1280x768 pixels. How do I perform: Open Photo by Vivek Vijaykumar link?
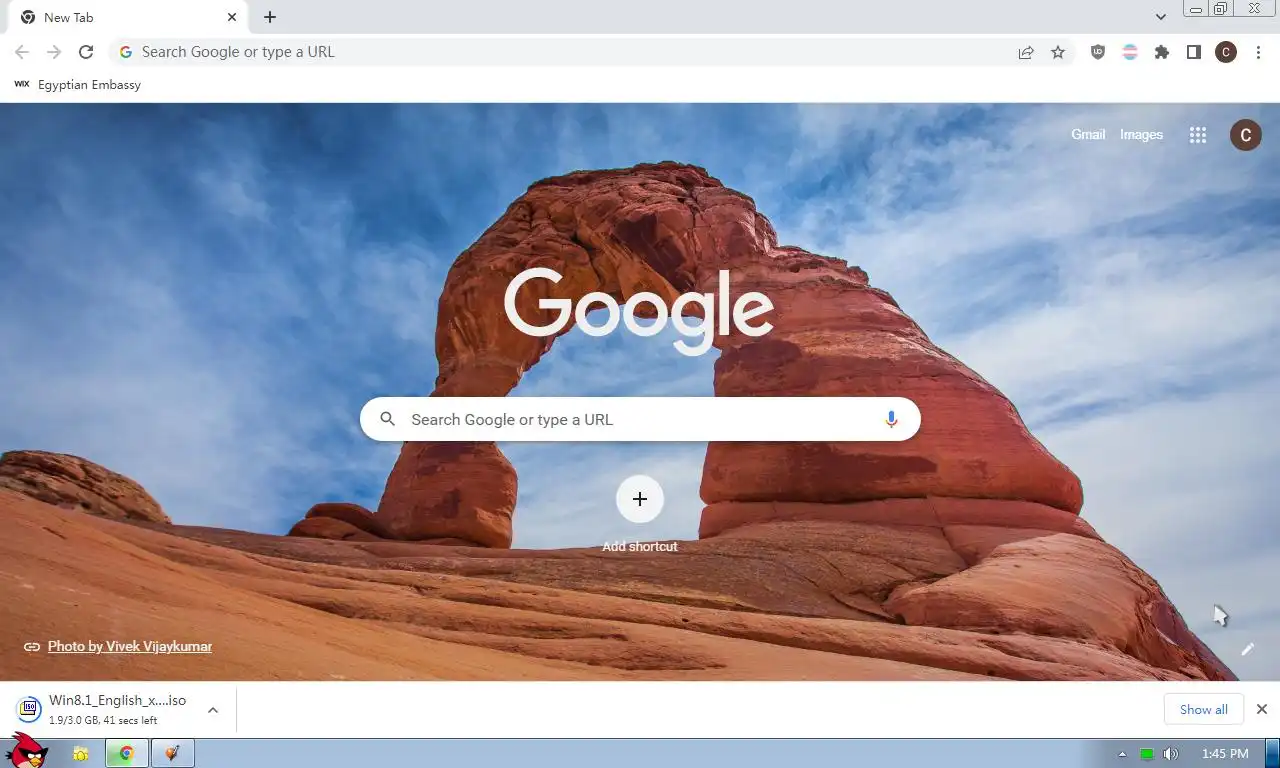[130, 646]
